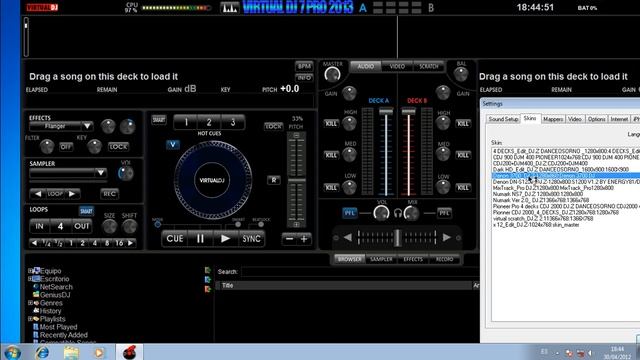Open the RECORD bottom panel tab
Screen dimensions: 640x360
pos(444,259)
